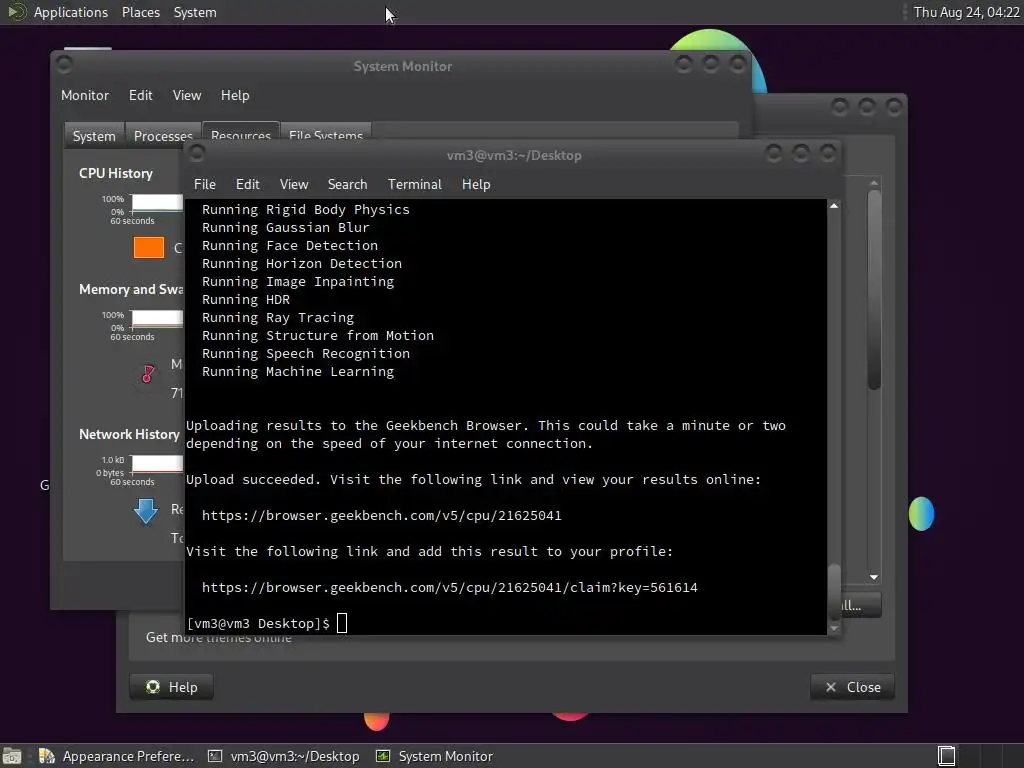Click the terminal scrollbar up arrow
1024x768 pixels.
point(834,206)
